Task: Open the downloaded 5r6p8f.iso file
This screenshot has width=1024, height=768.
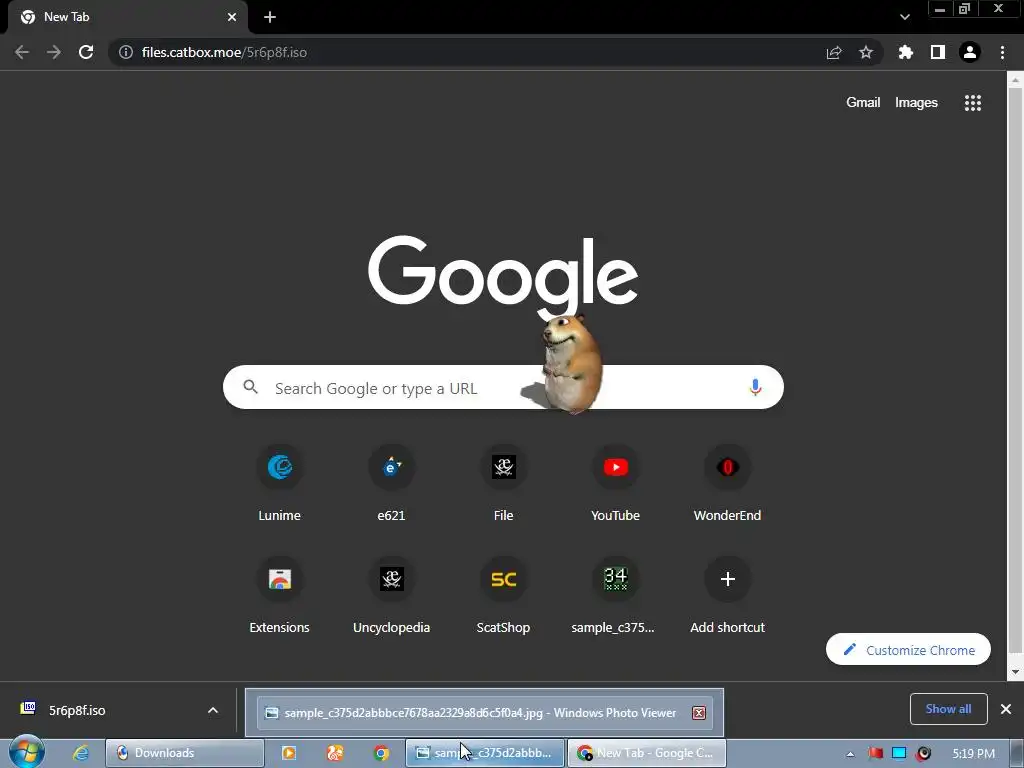Action: (77, 710)
